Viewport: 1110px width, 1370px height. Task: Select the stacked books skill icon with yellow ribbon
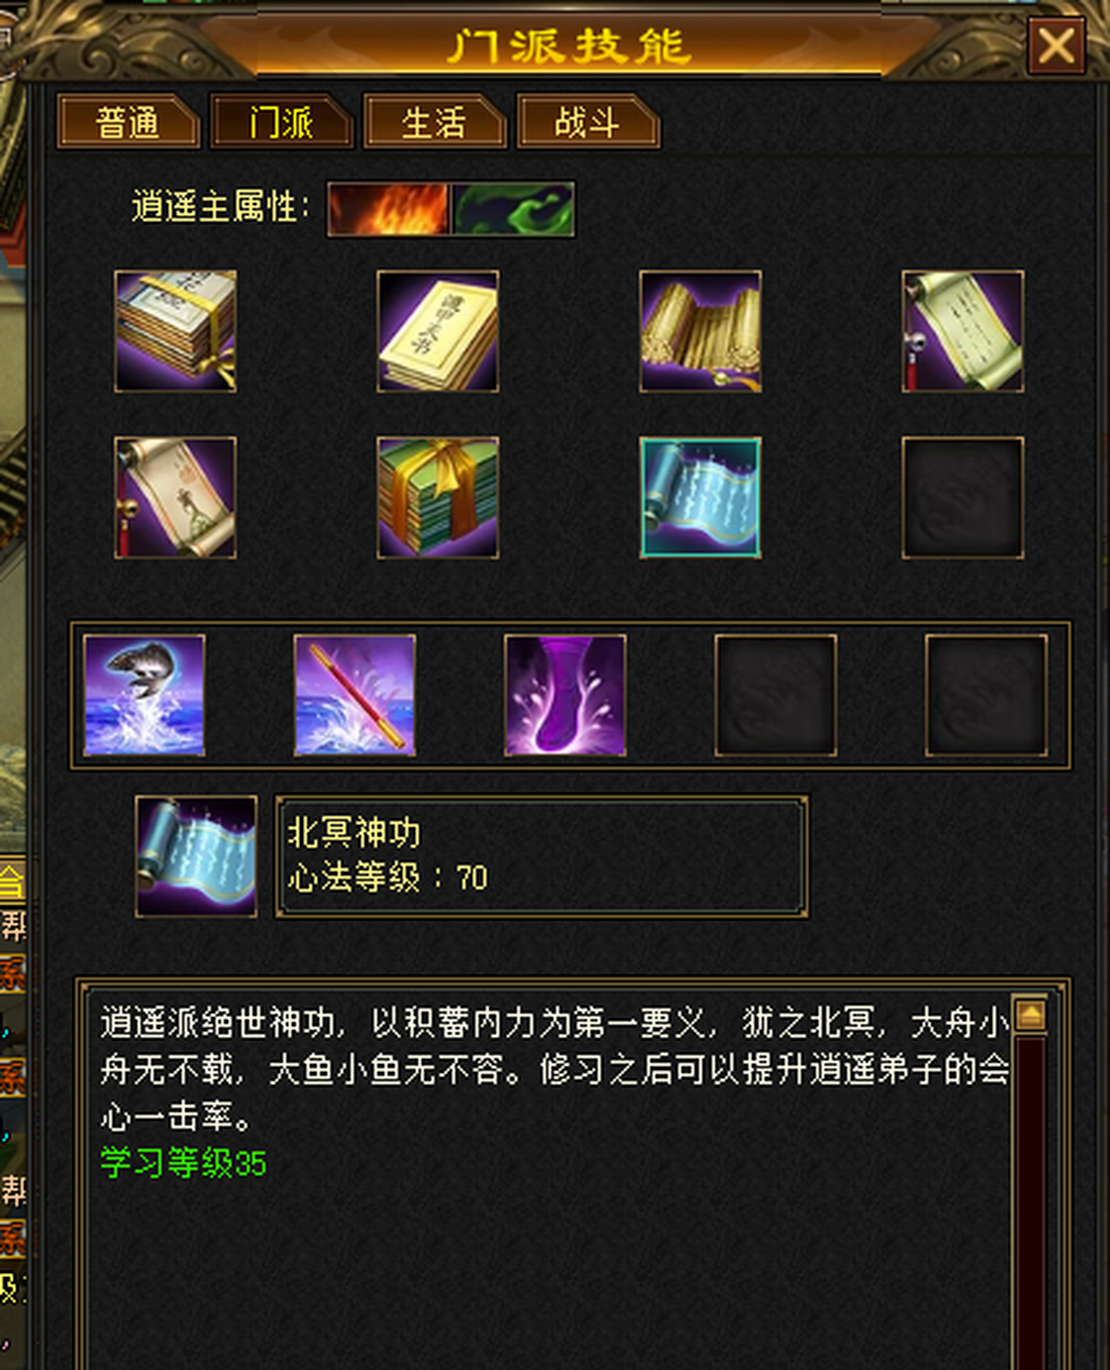click(176, 331)
